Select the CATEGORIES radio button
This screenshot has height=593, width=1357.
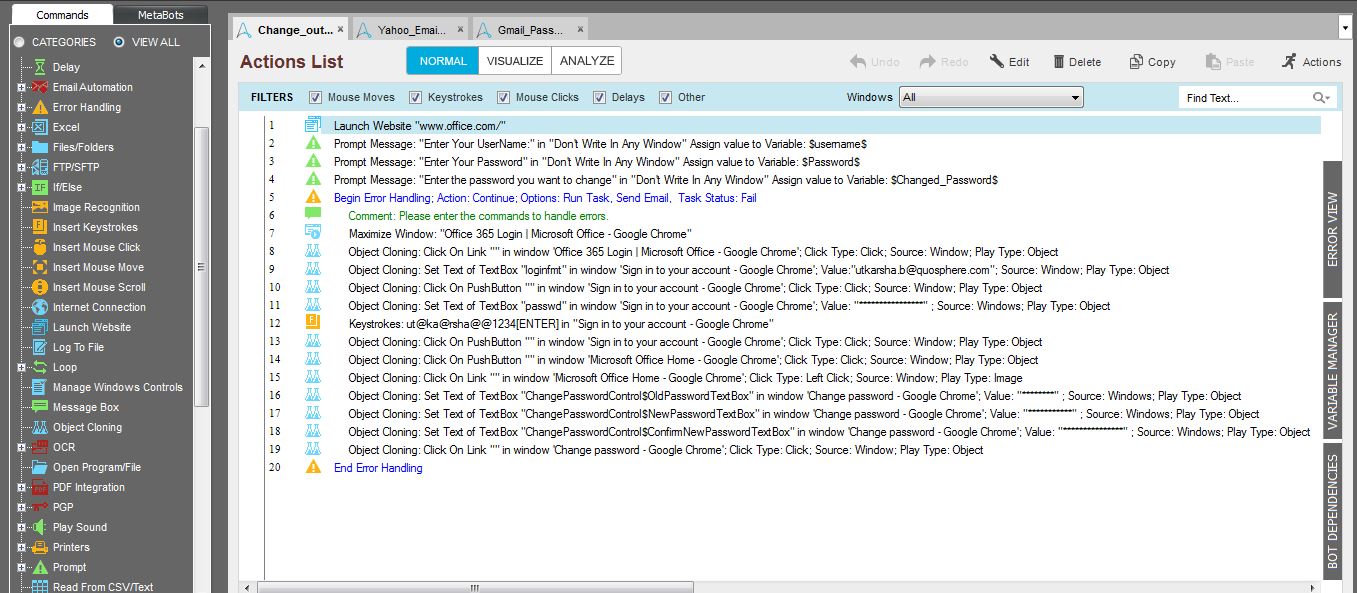click(x=19, y=42)
